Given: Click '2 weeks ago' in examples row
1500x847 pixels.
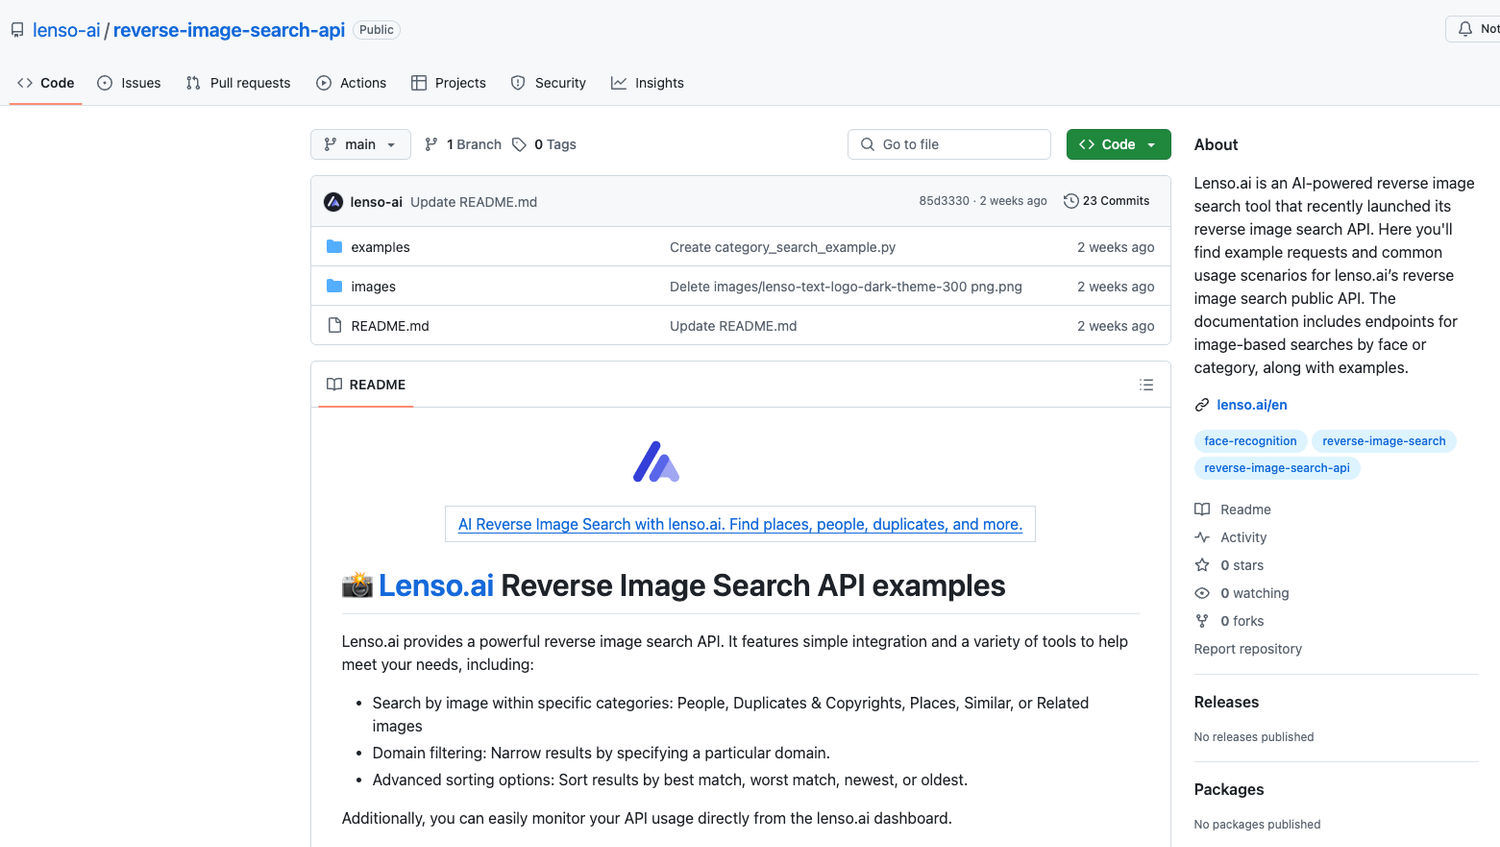Looking at the screenshot, I should 1116,247.
